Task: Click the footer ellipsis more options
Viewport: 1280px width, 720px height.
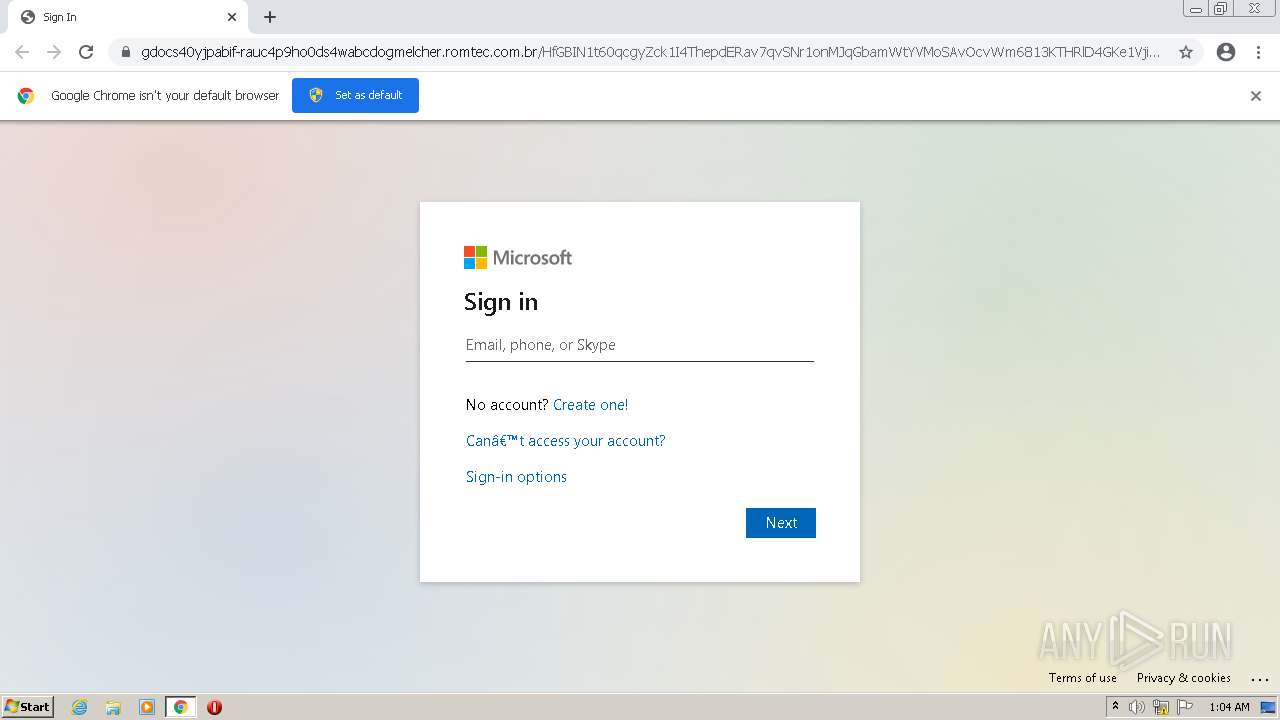Action: tap(1260, 679)
